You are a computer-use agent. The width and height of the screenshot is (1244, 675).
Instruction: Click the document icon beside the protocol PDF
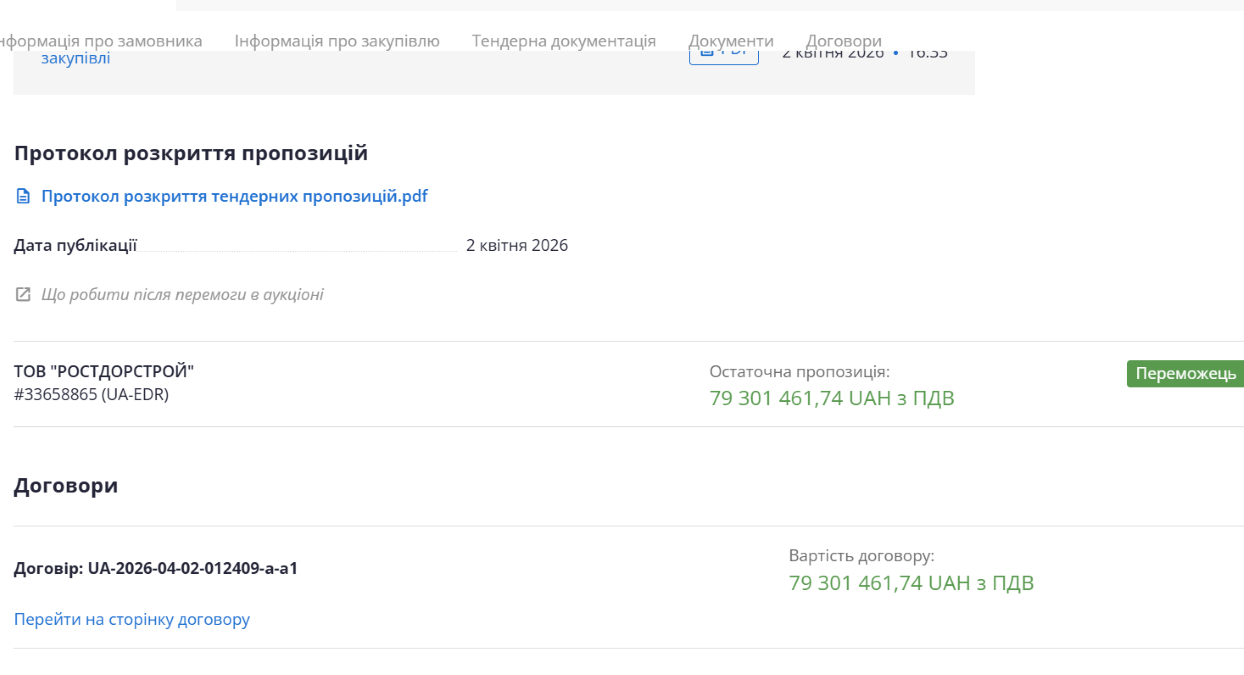pyautogui.click(x=23, y=197)
